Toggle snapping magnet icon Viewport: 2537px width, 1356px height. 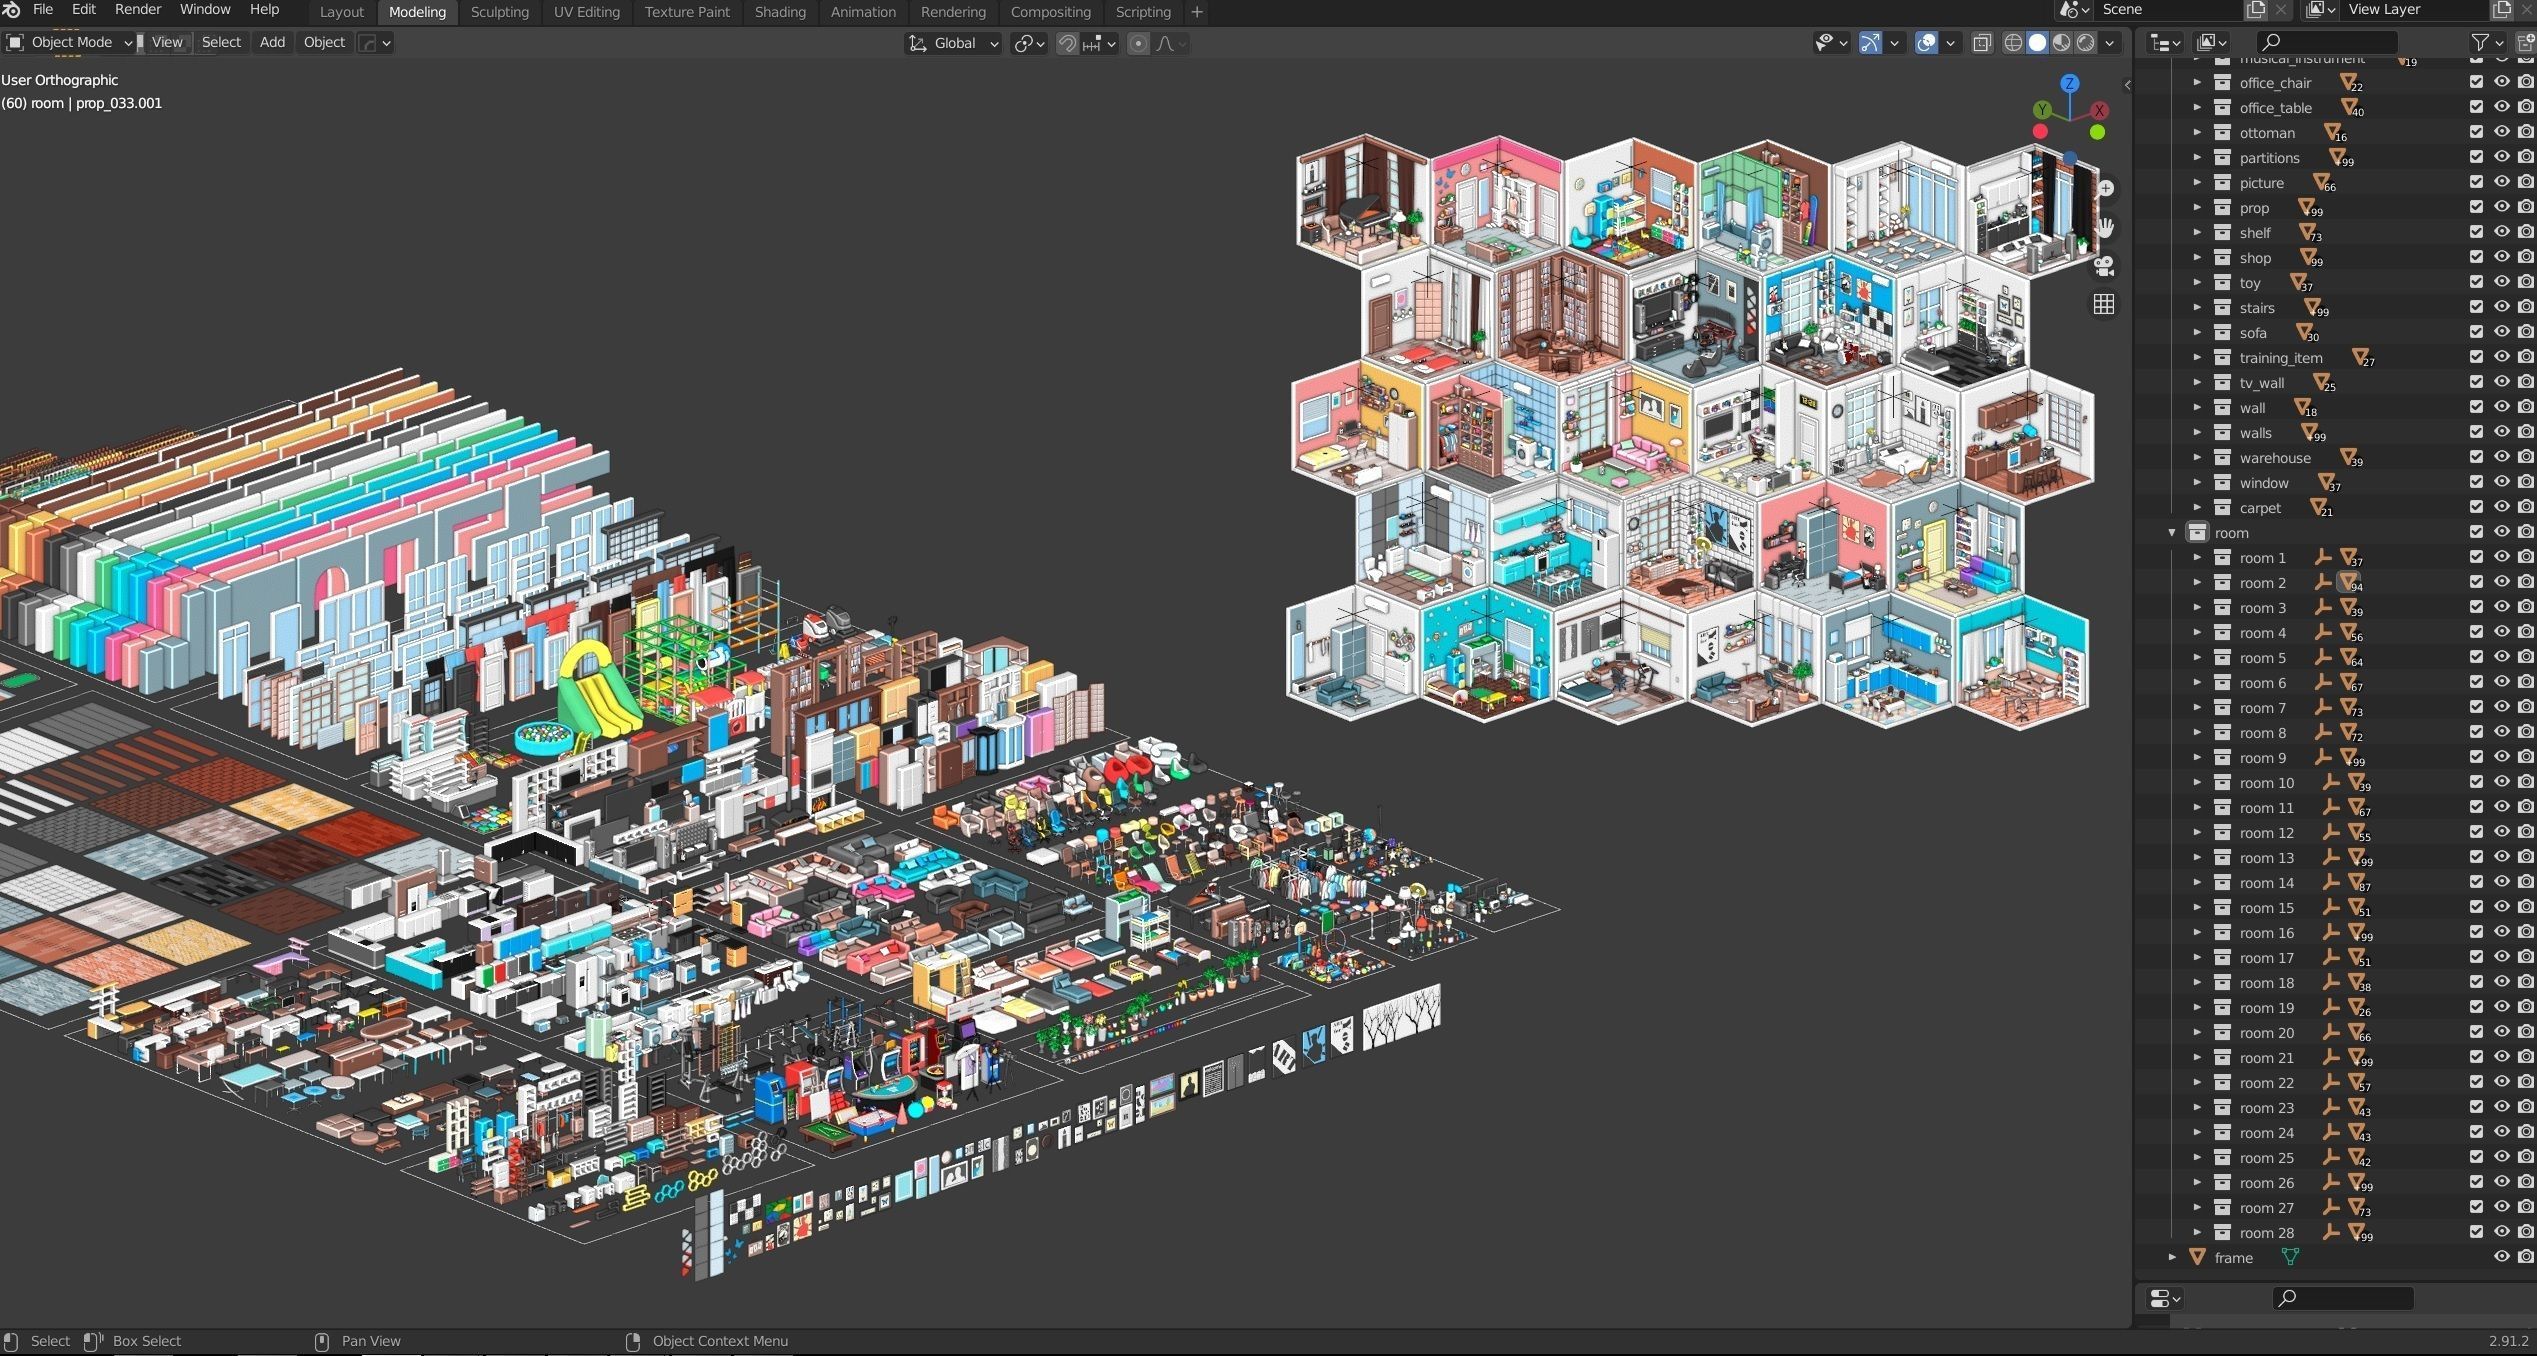pyautogui.click(x=1068, y=43)
